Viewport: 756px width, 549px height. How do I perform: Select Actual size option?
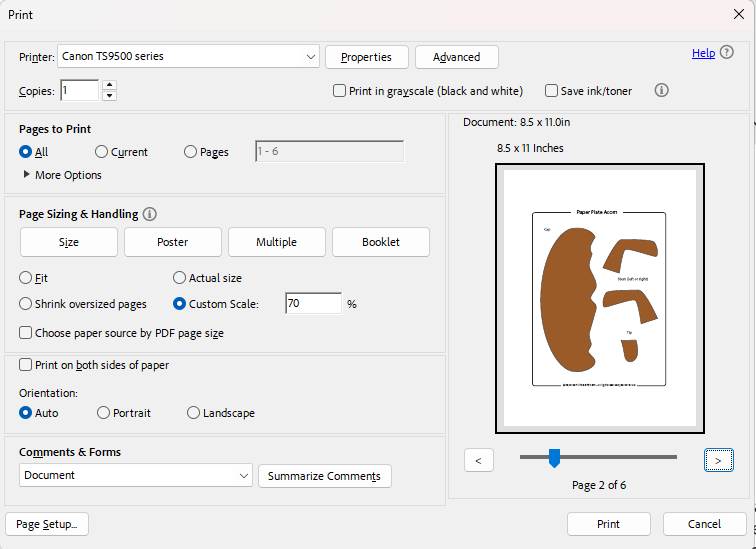pyautogui.click(x=179, y=278)
